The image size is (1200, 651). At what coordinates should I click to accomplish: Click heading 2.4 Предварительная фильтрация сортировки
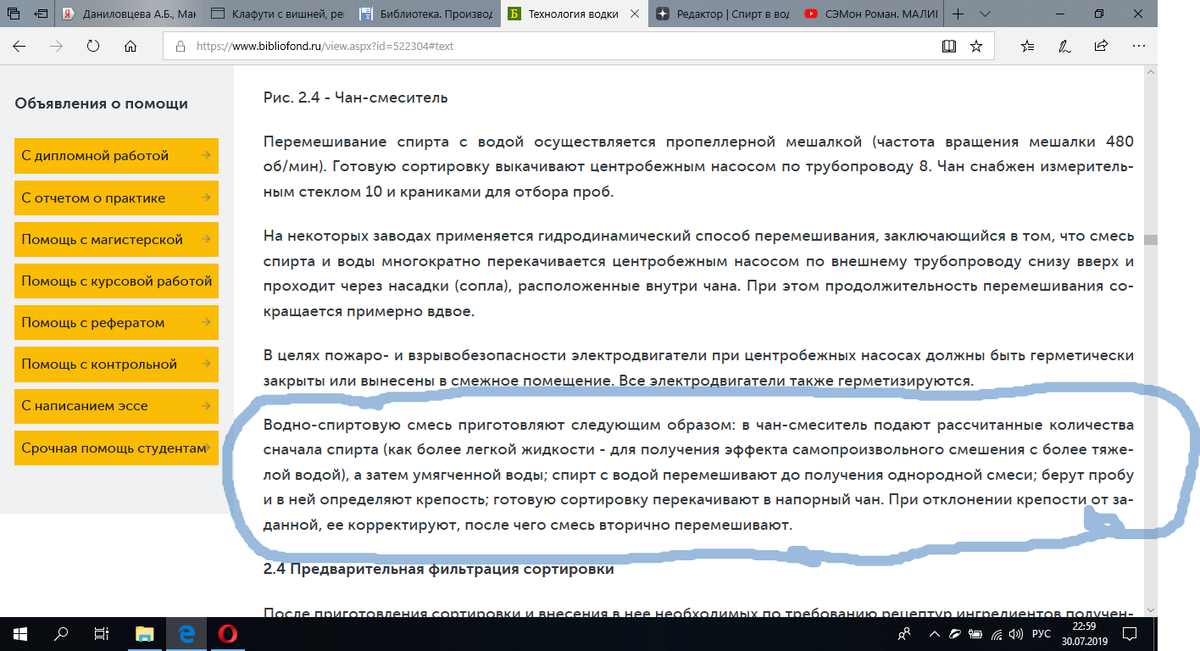(x=438, y=569)
